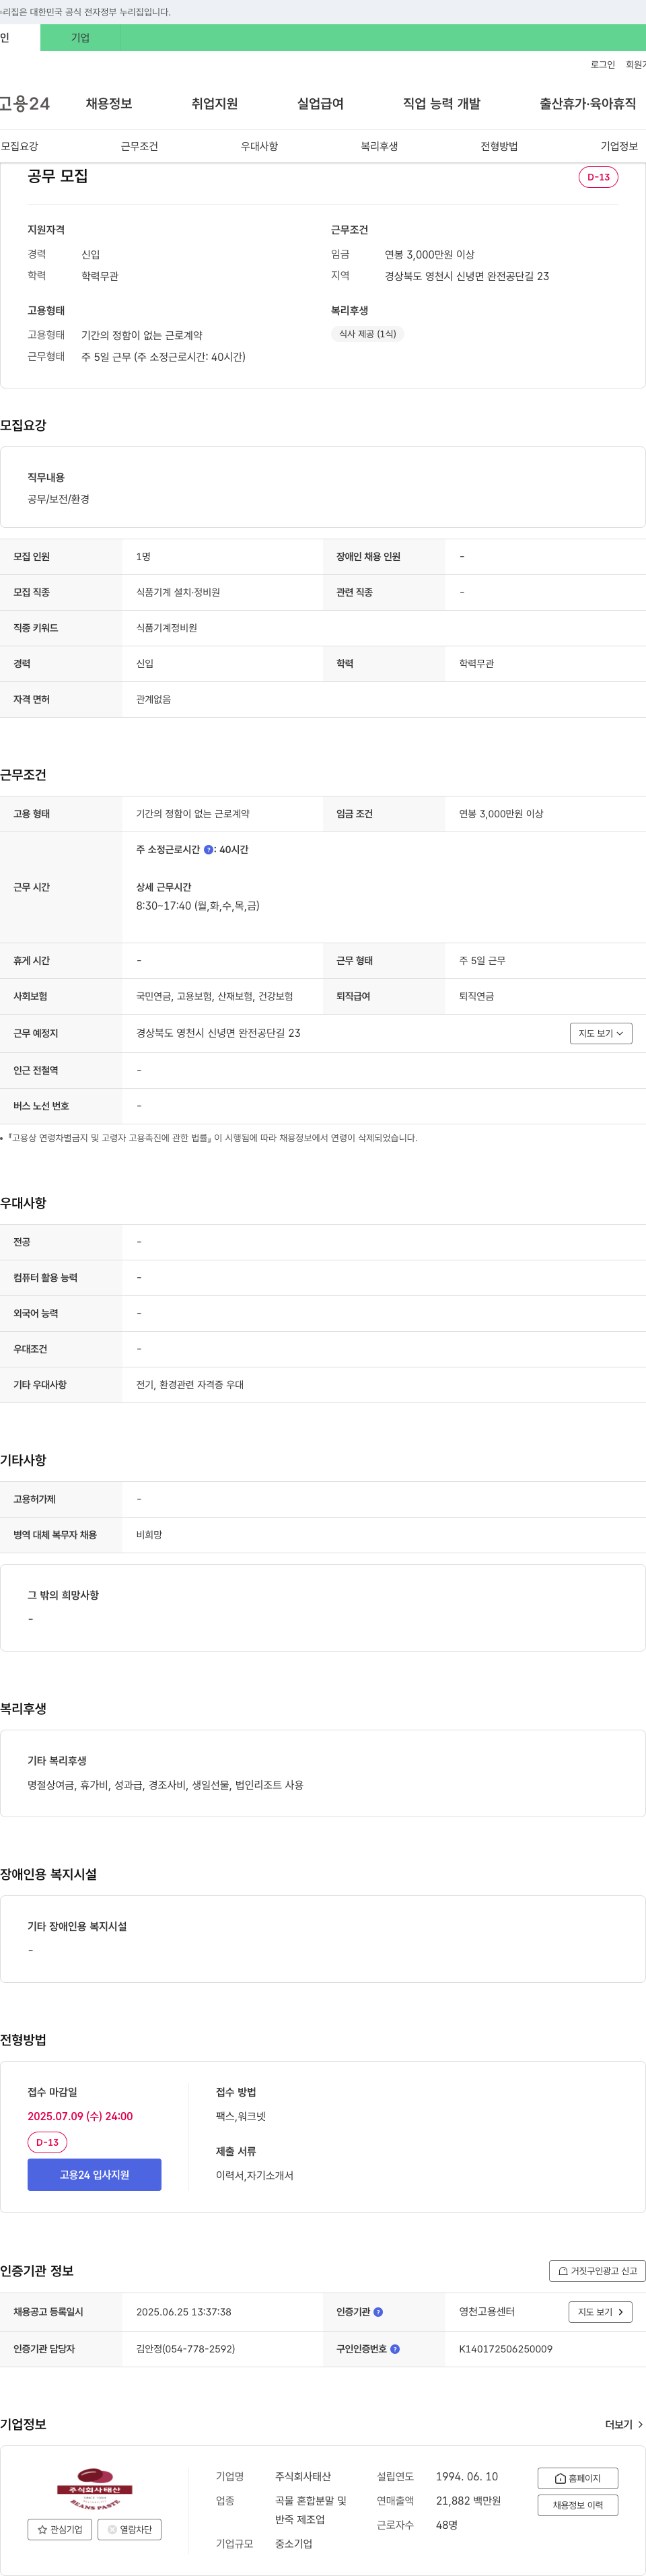Click the D-13 badge beside 공무 모집

(x=598, y=177)
